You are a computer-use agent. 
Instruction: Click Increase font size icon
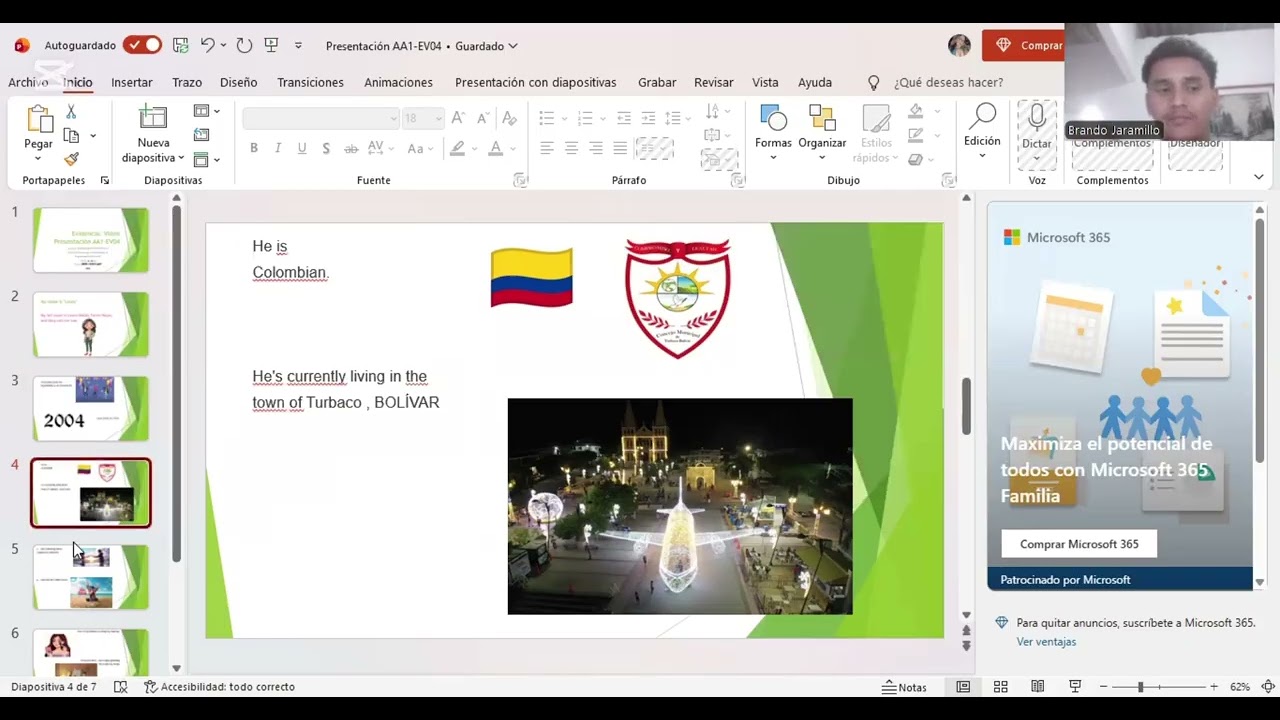pyautogui.click(x=460, y=118)
